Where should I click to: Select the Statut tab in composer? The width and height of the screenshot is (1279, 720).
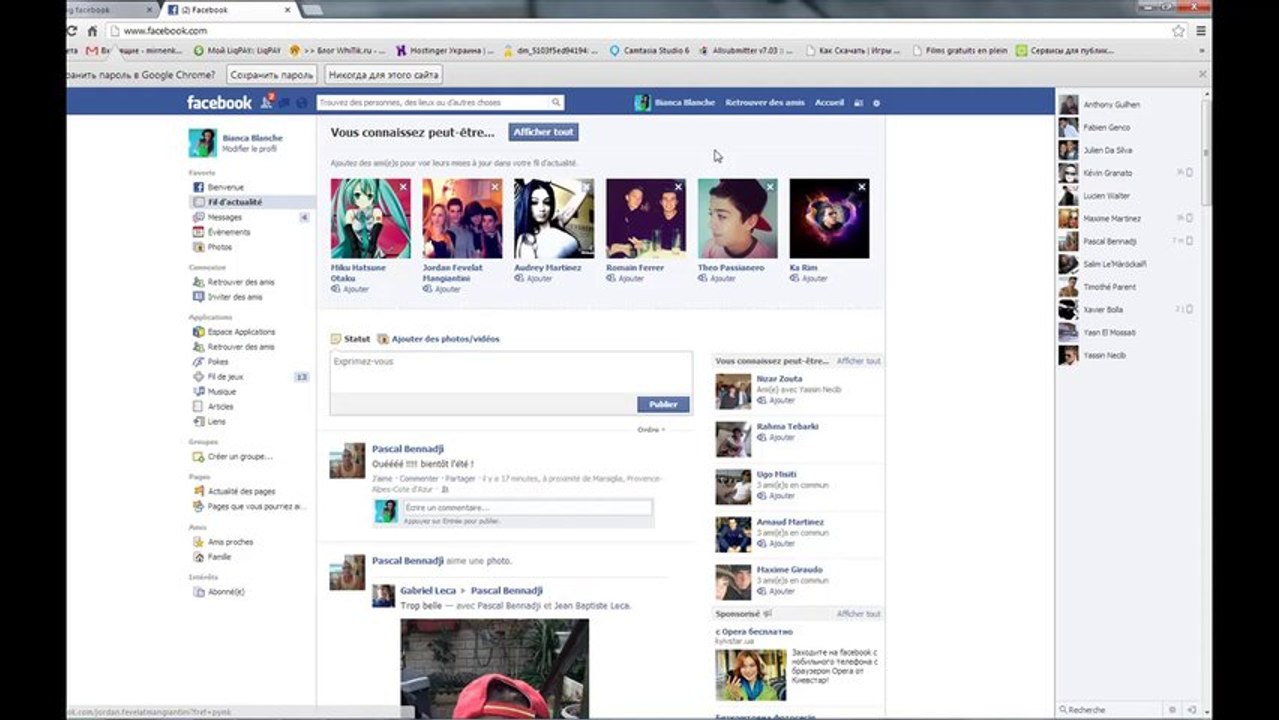click(x=350, y=339)
